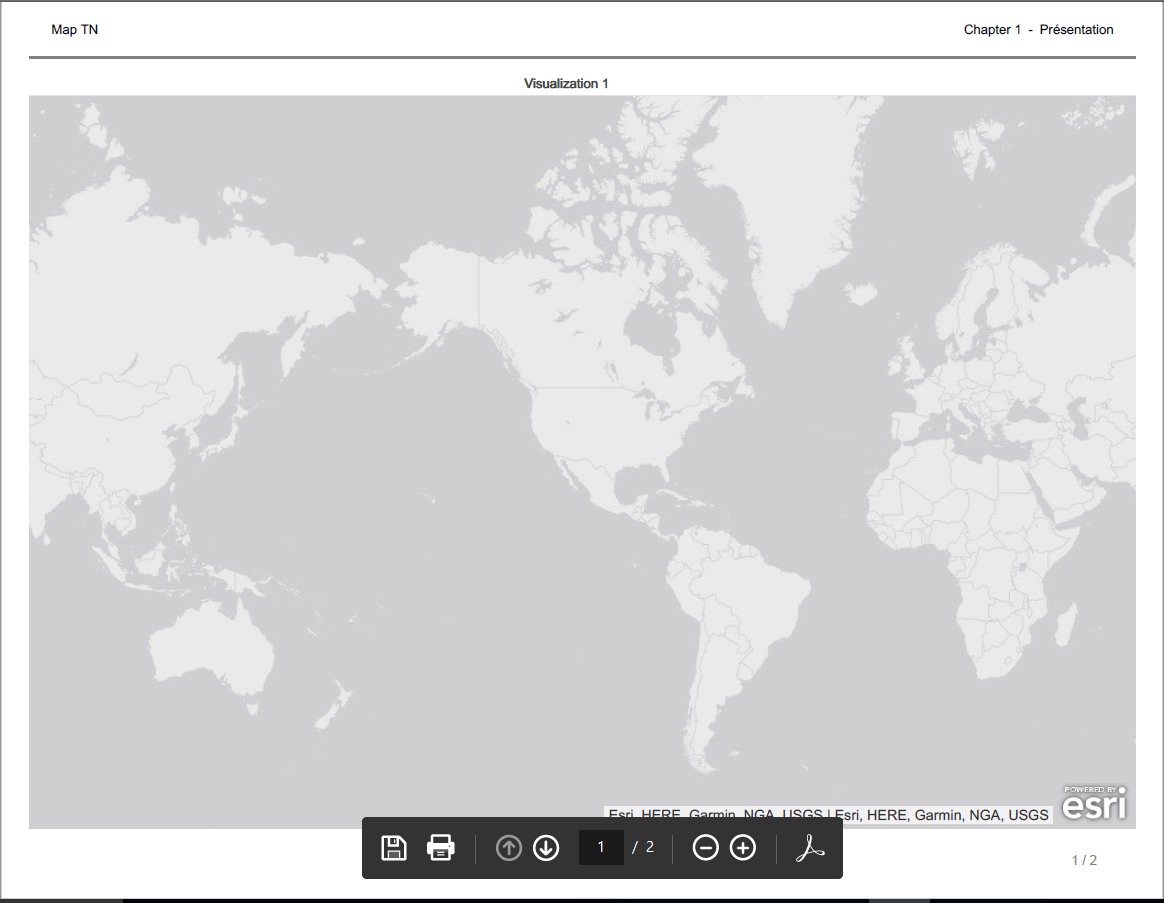Click the Powered by Esri logo
The width and height of the screenshot is (1164, 903).
(x=1094, y=802)
